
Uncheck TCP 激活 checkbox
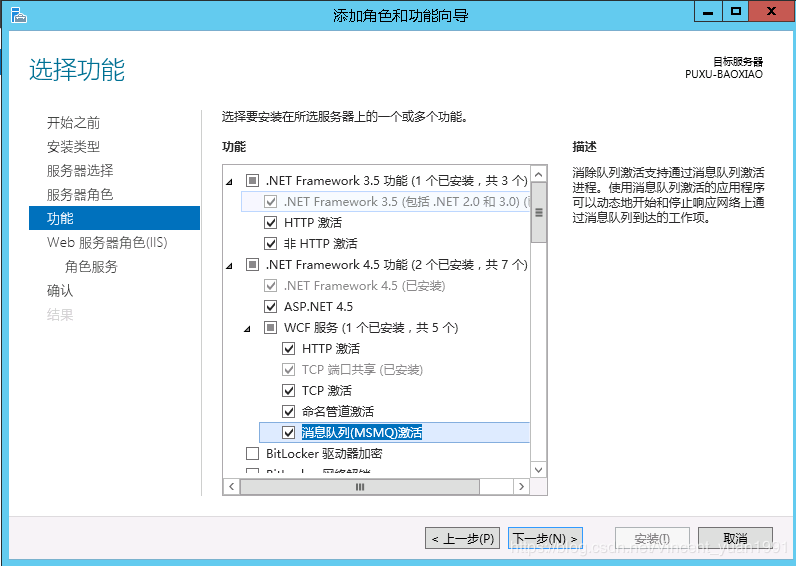pyautogui.click(x=288, y=390)
